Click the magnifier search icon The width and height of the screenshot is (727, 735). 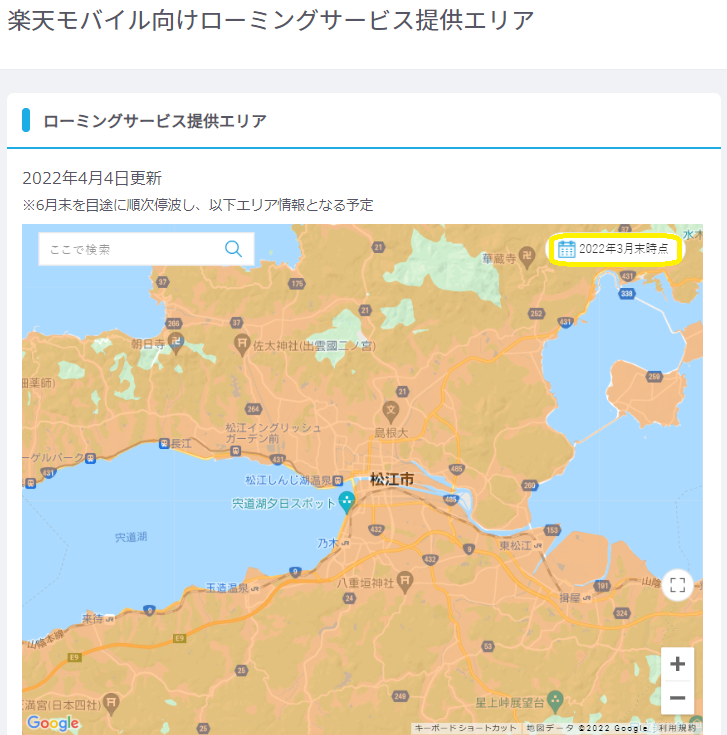pos(233,248)
